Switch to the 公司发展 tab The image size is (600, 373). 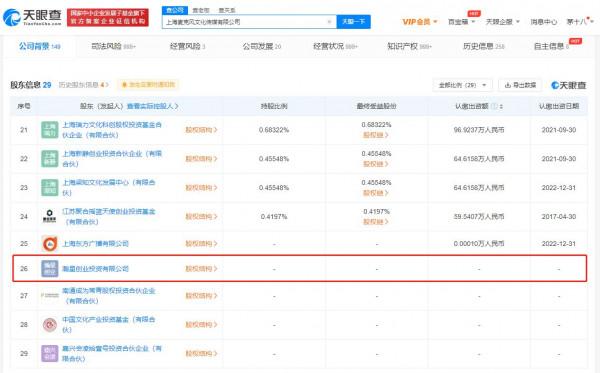coord(262,46)
